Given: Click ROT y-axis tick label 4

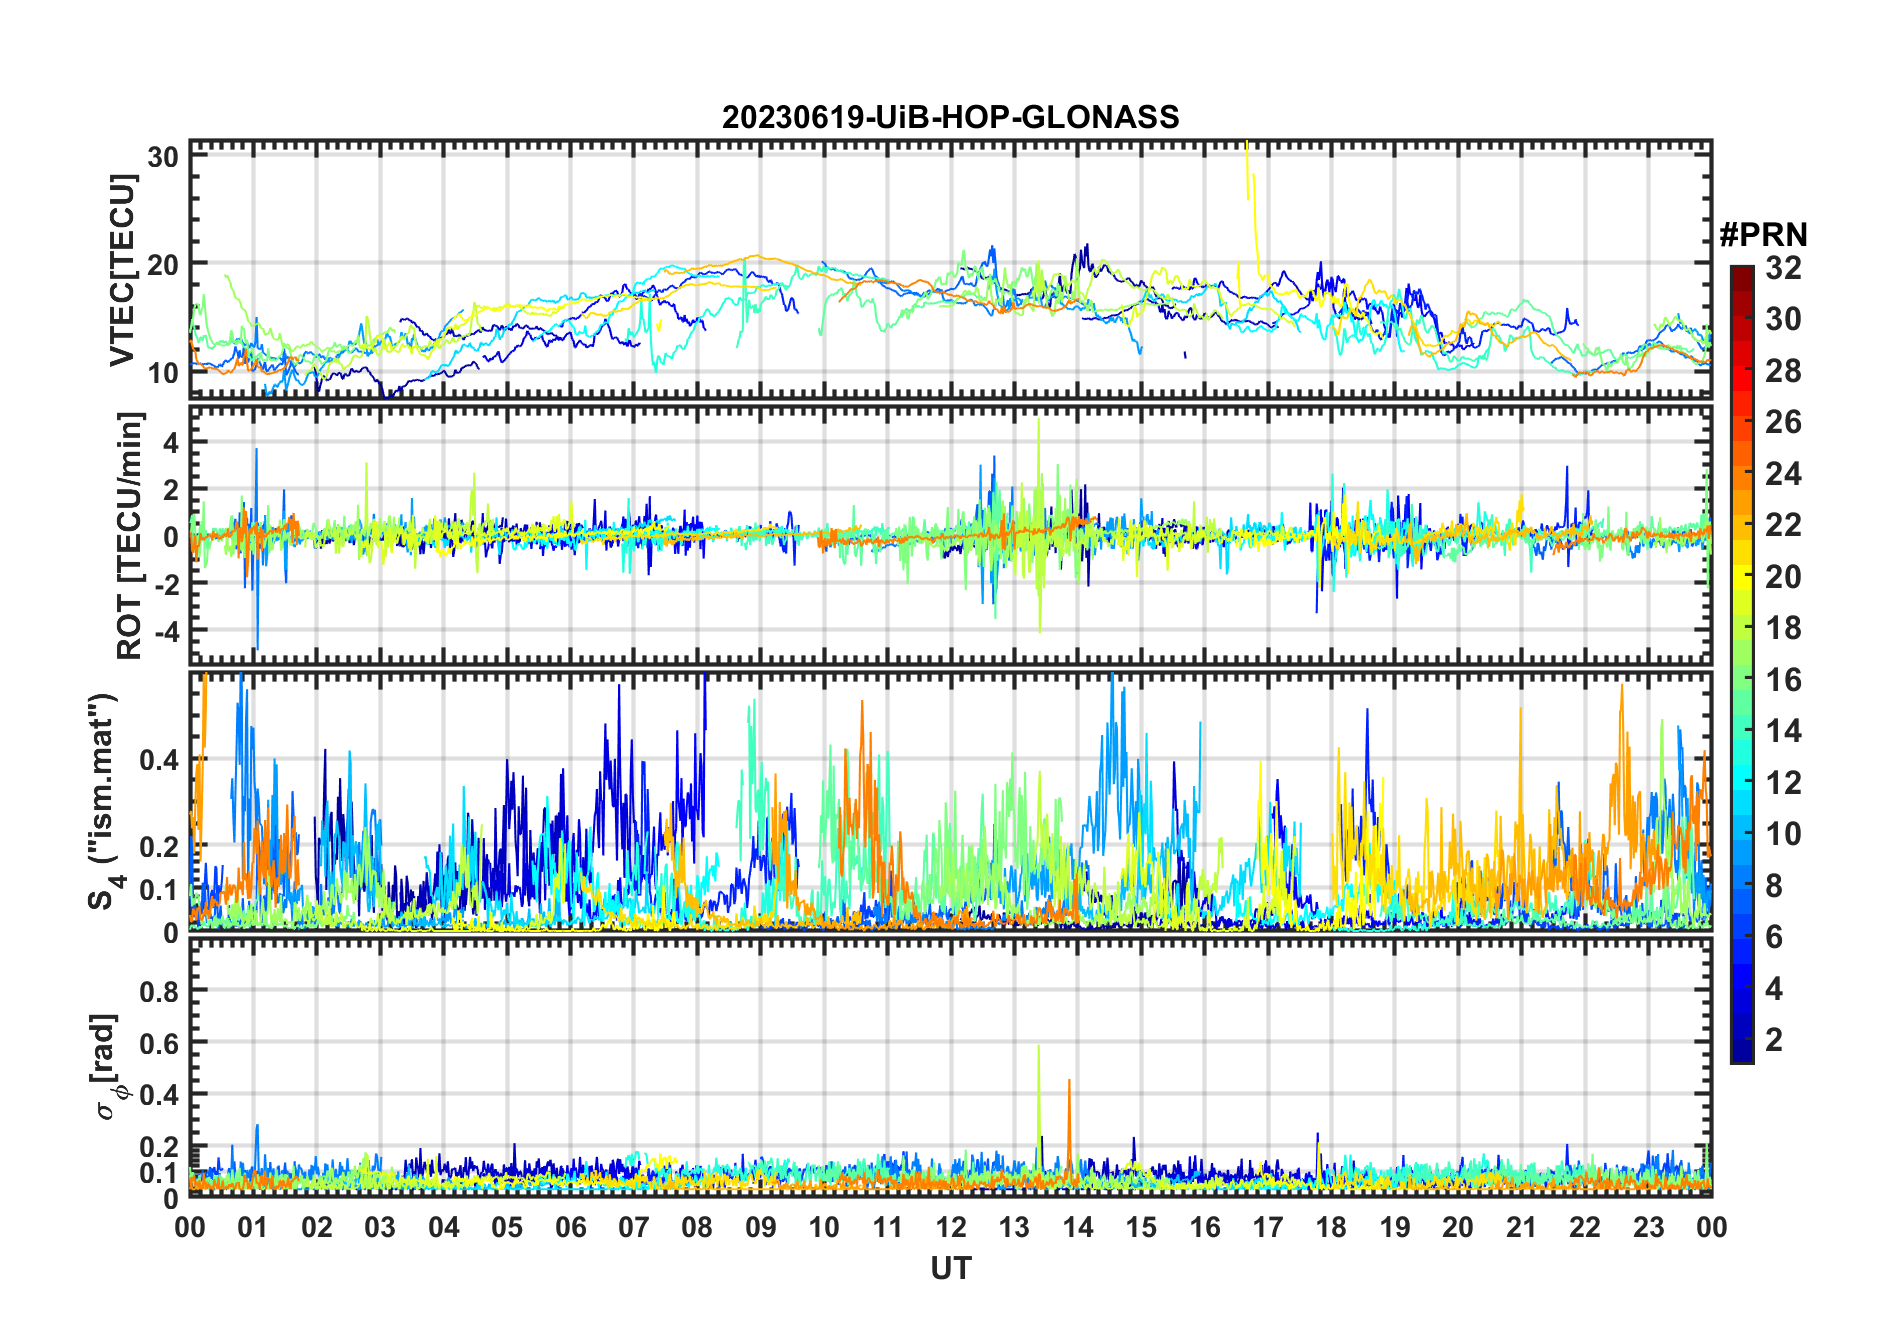Looking at the screenshot, I should (172, 441).
